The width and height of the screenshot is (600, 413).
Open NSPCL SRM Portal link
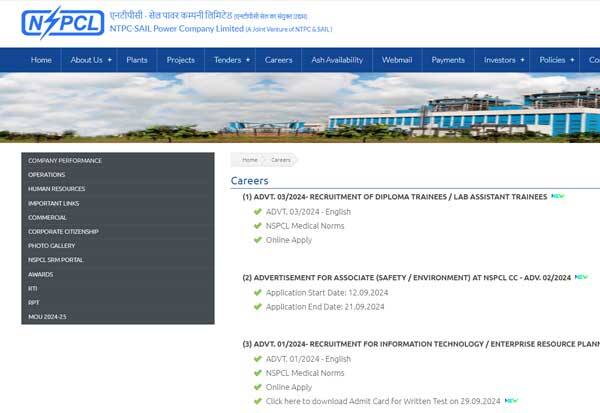(57, 259)
